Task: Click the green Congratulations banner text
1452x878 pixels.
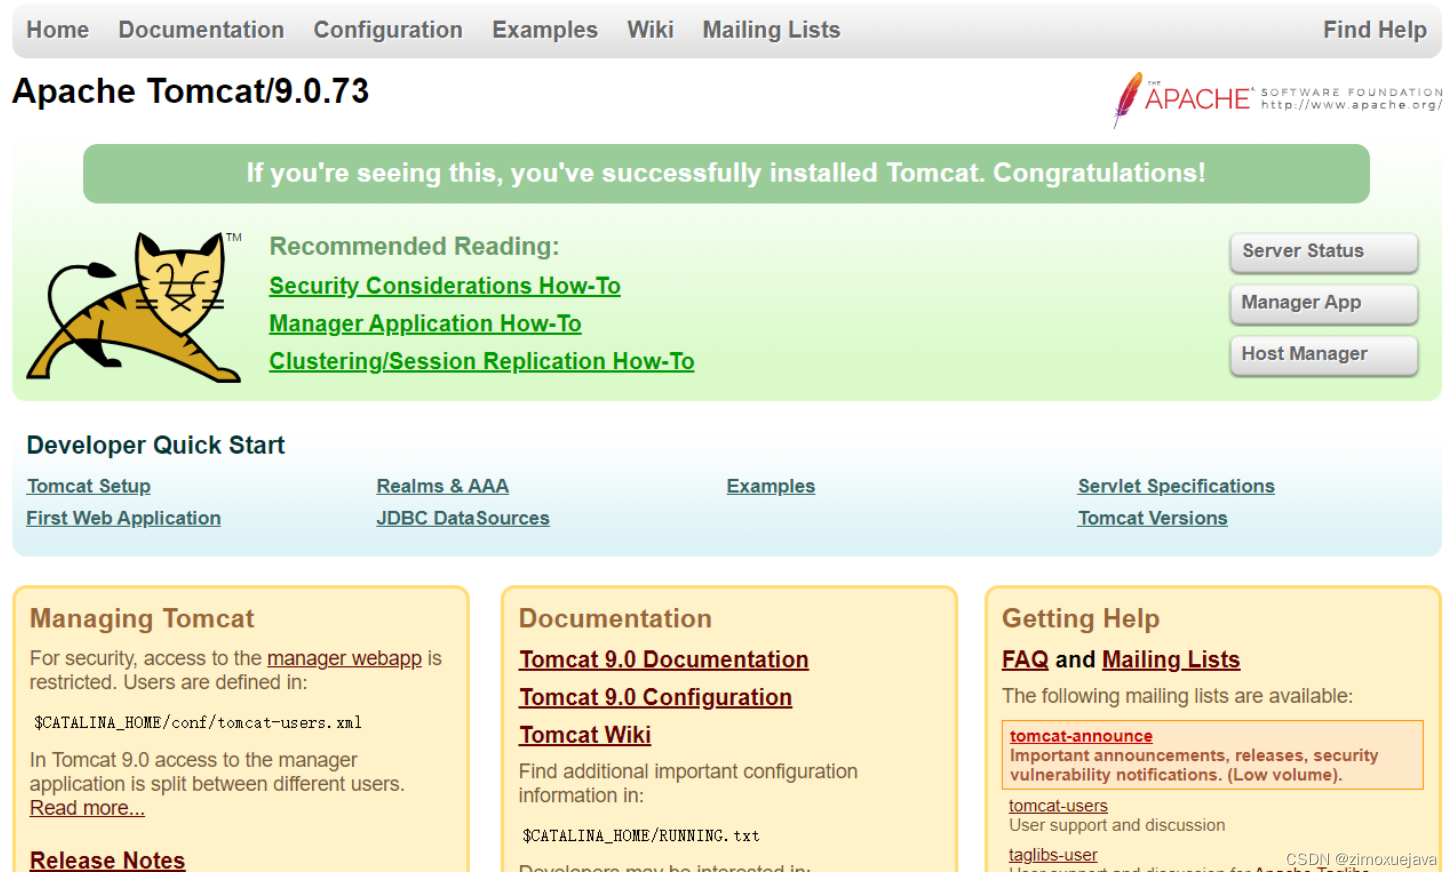Action: [726, 173]
